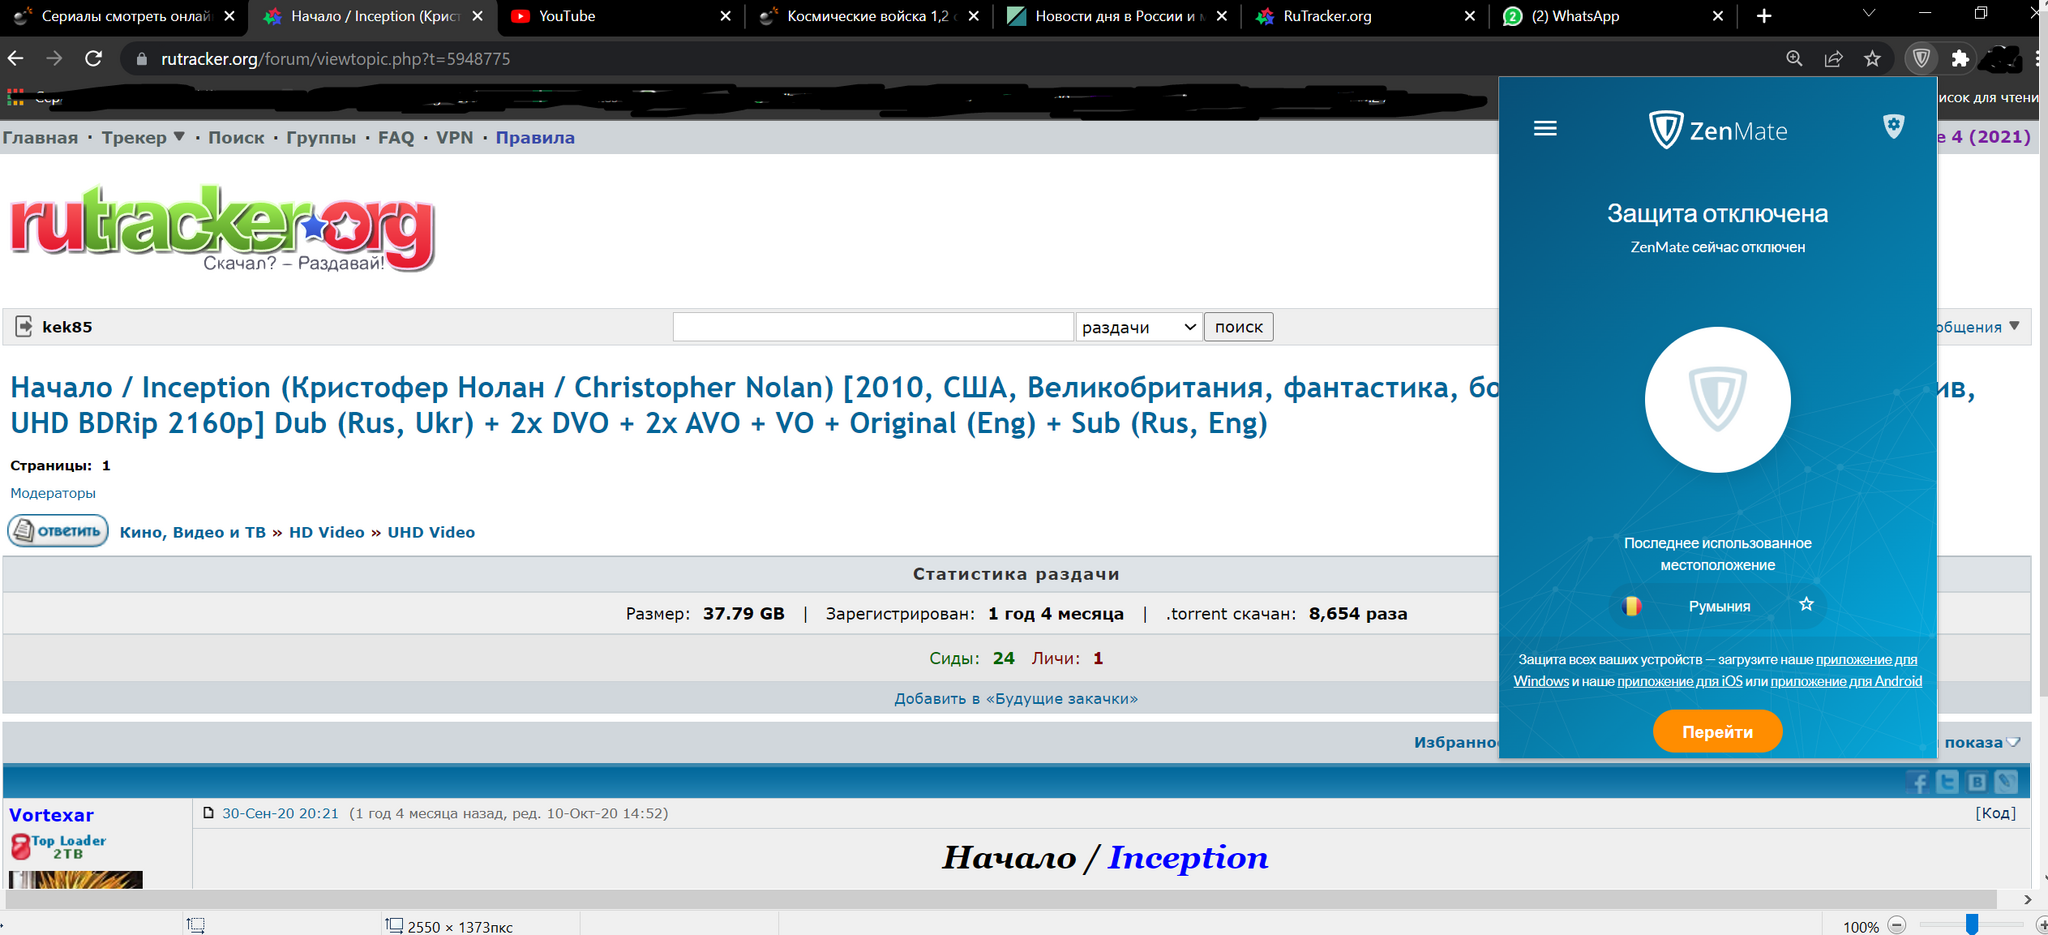Open the browser Extensions puzzle icon
This screenshot has width=2048, height=935.
1960,59
